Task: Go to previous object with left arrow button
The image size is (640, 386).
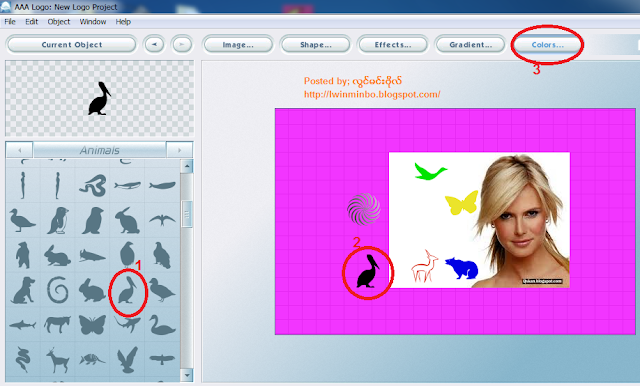Action: [x=154, y=44]
